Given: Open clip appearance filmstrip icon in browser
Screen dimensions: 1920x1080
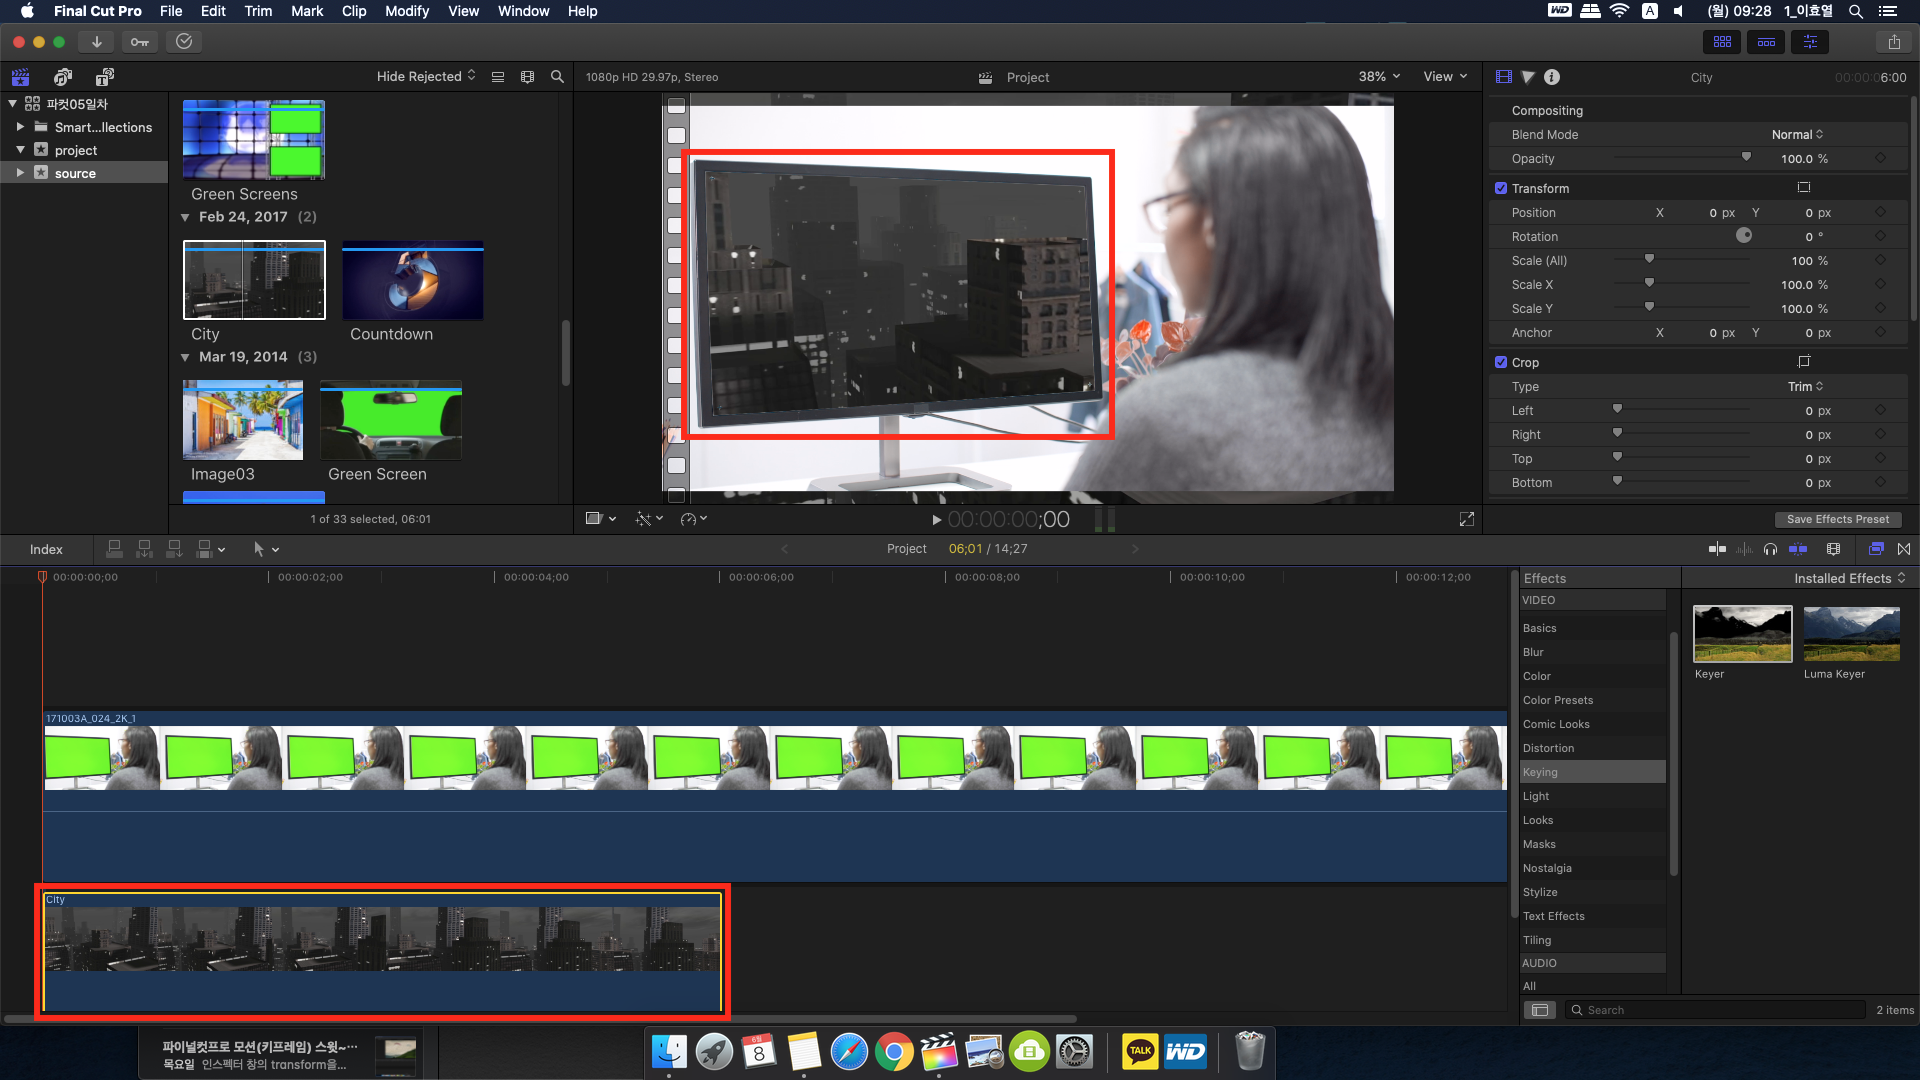Looking at the screenshot, I should [x=528, y=77].
